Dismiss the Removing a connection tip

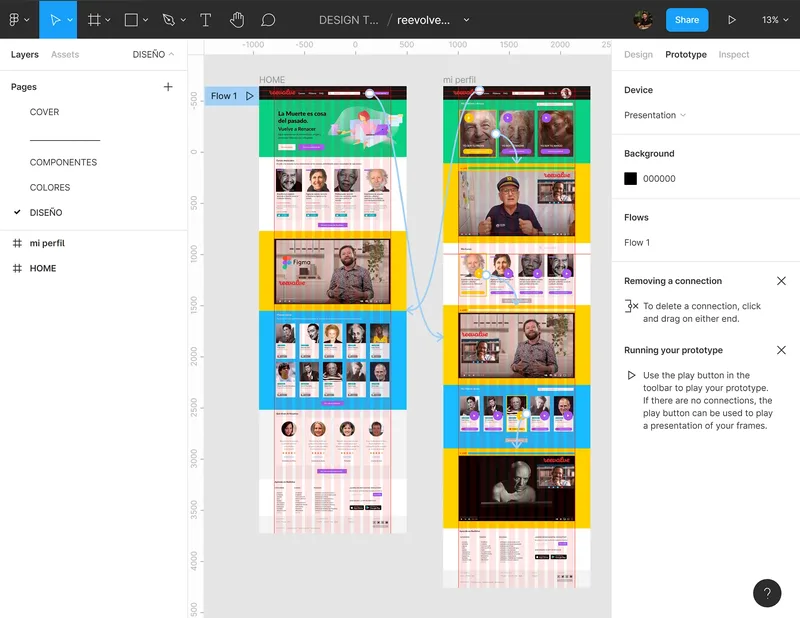(x=781, y=281)
